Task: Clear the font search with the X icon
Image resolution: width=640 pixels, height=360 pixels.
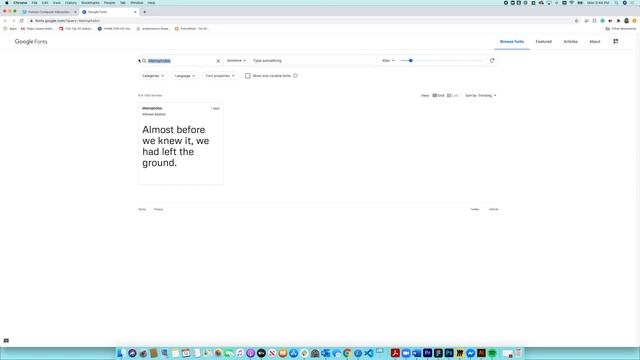Action: coord(218,61)
